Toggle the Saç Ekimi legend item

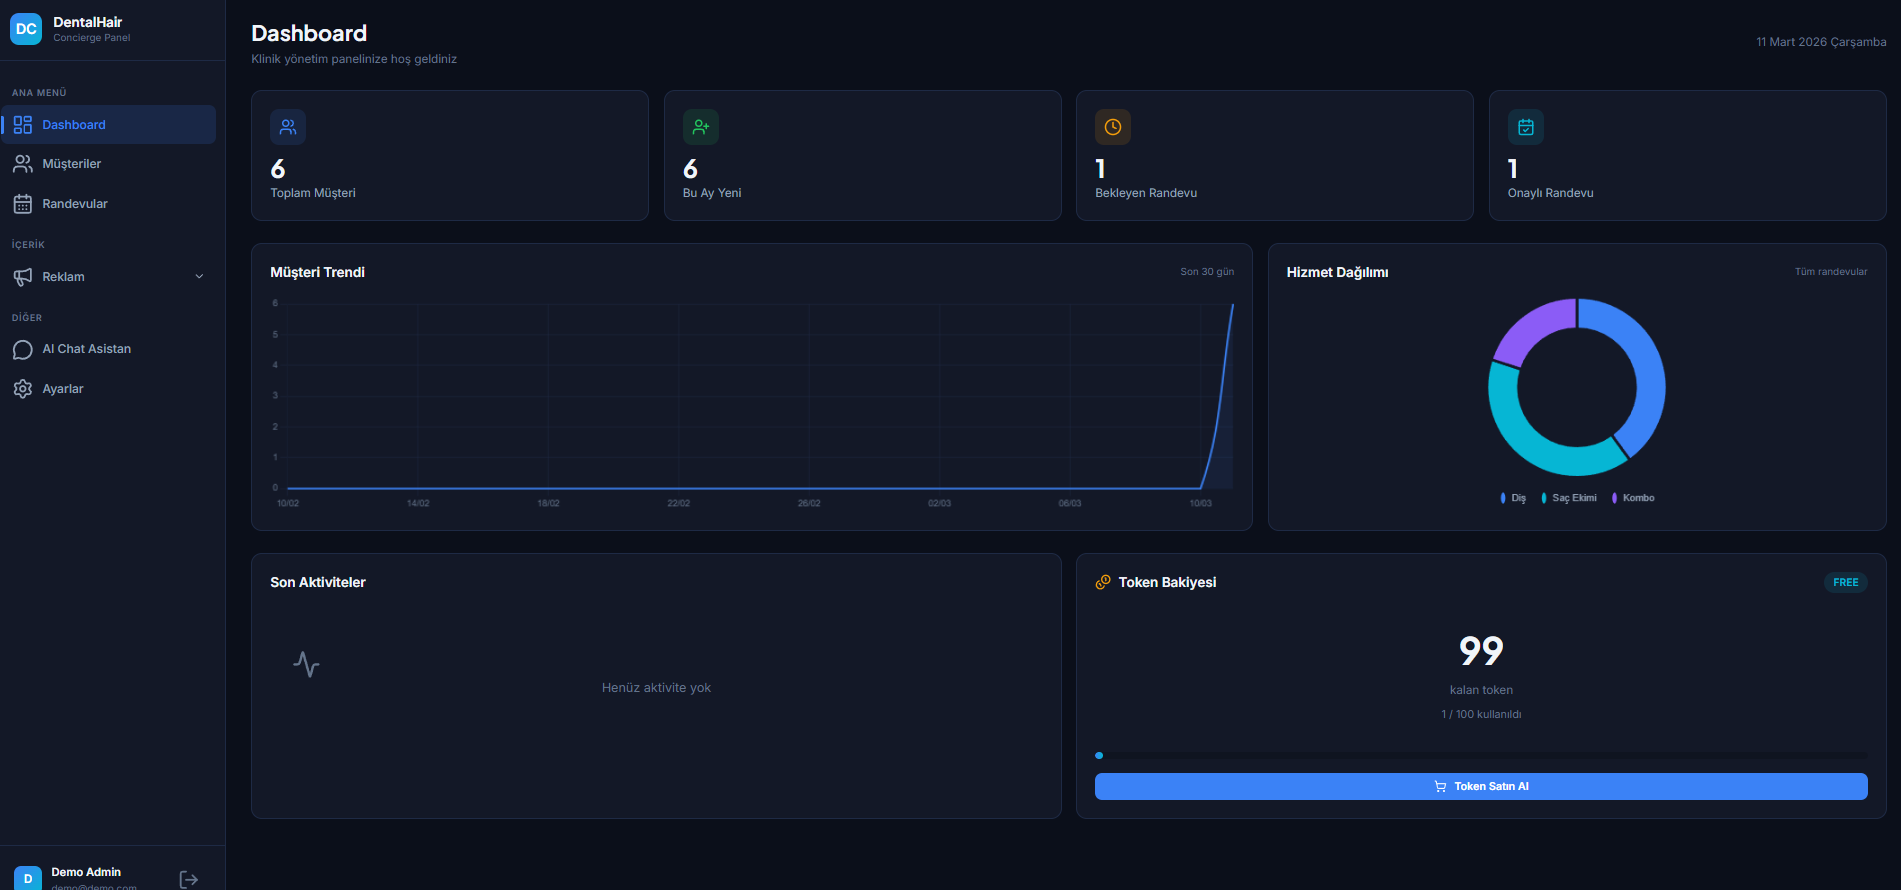coord(1569,498)
